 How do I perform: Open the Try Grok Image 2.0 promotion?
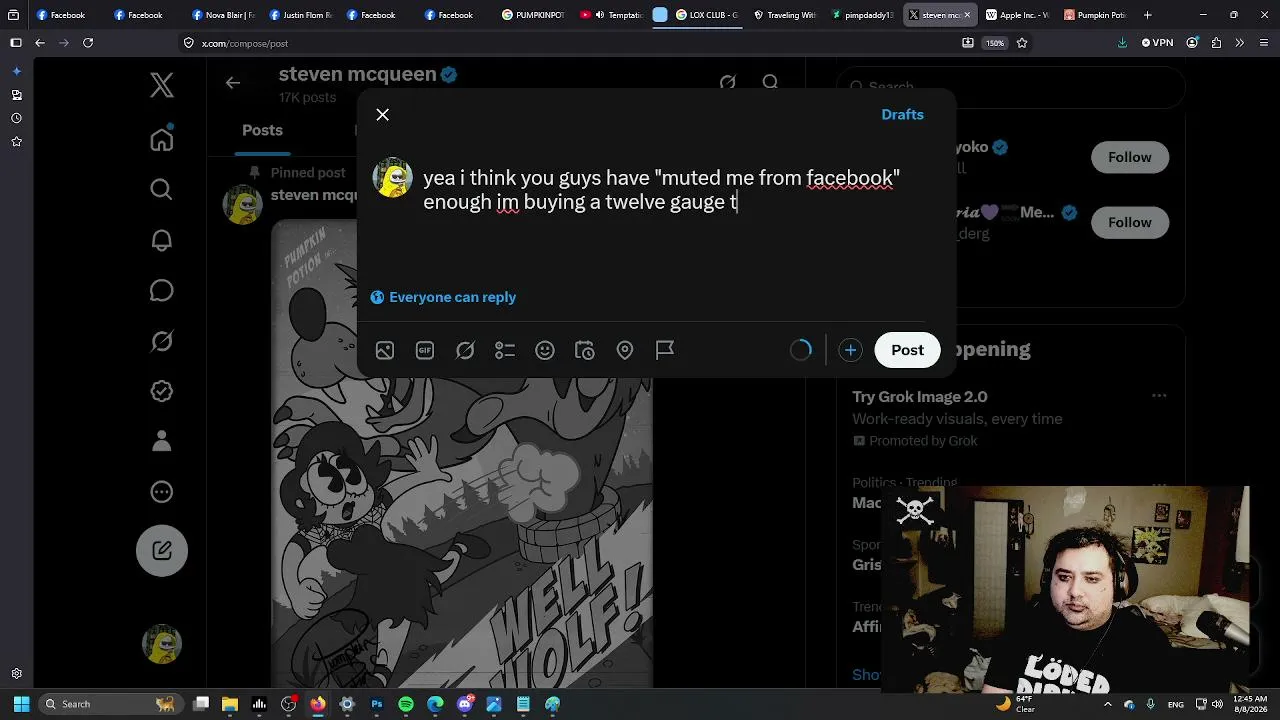coord(920,397)
